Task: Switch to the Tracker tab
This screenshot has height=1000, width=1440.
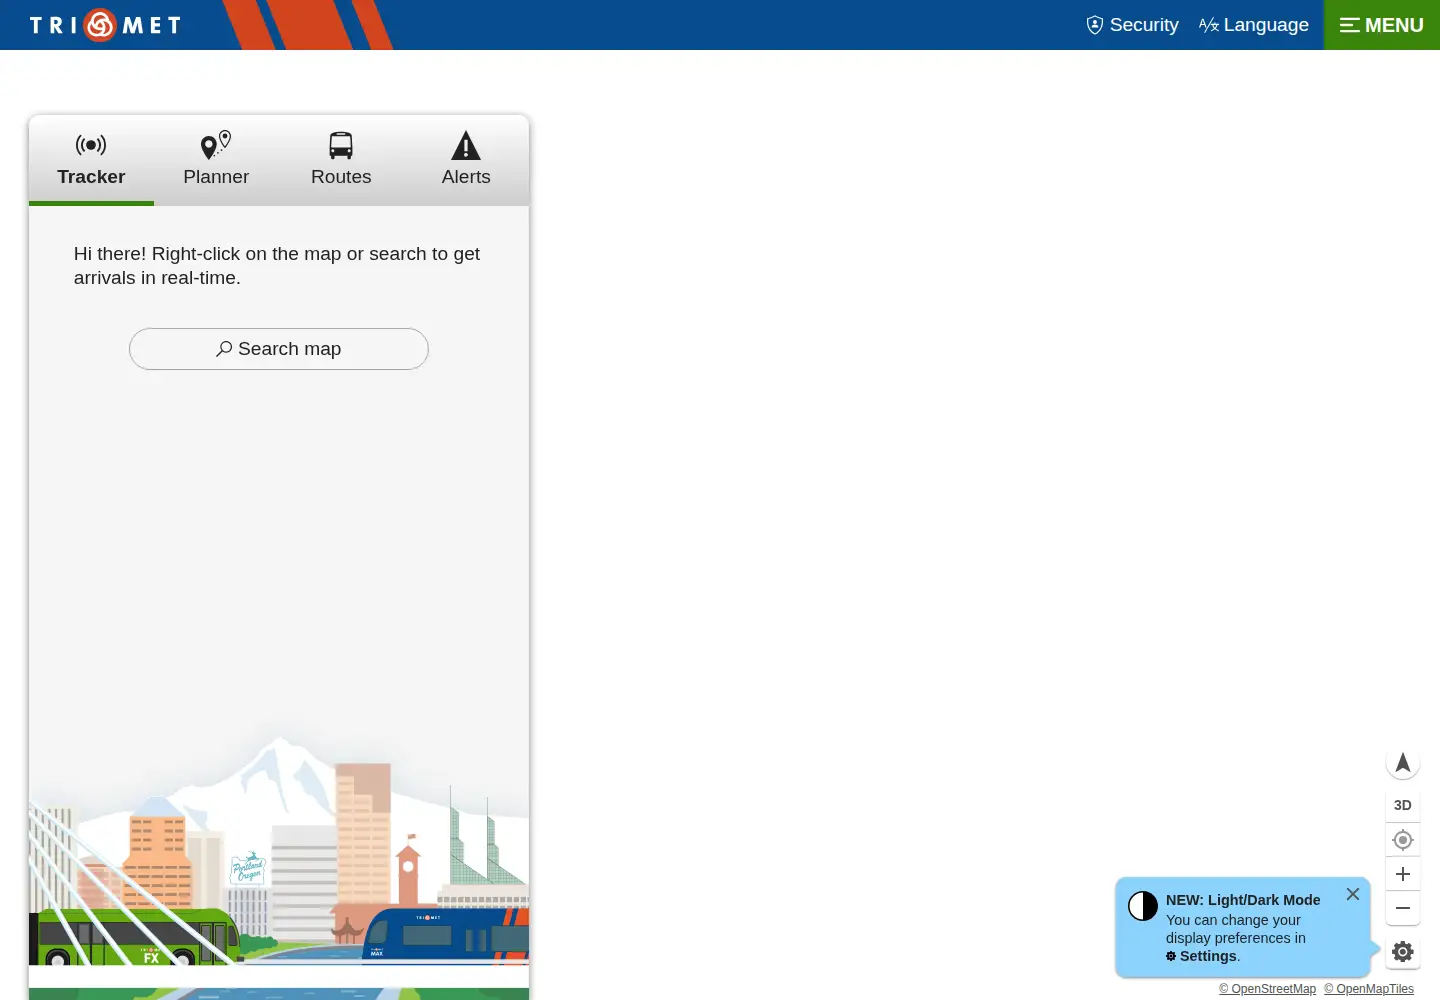Action: (x=91, y=160)
